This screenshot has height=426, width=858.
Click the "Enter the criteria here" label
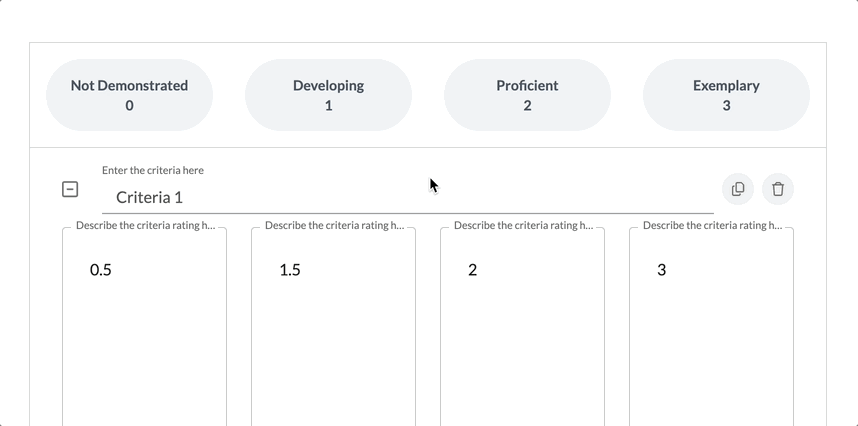coord(153,170)
